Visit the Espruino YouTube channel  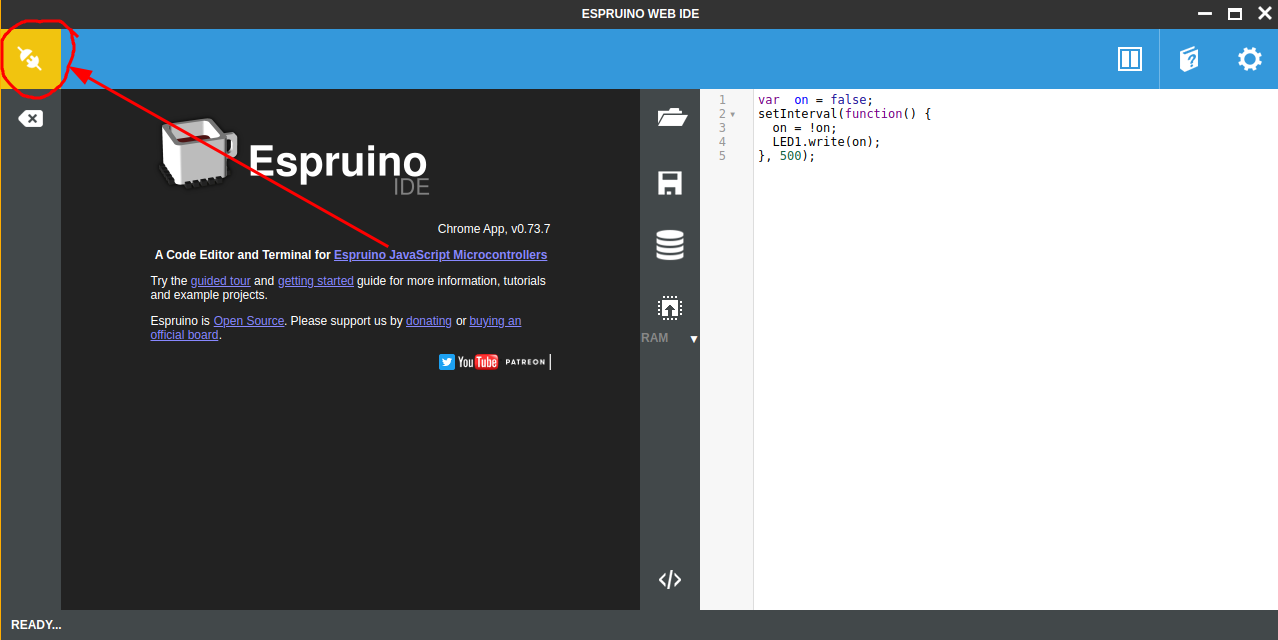478,361
